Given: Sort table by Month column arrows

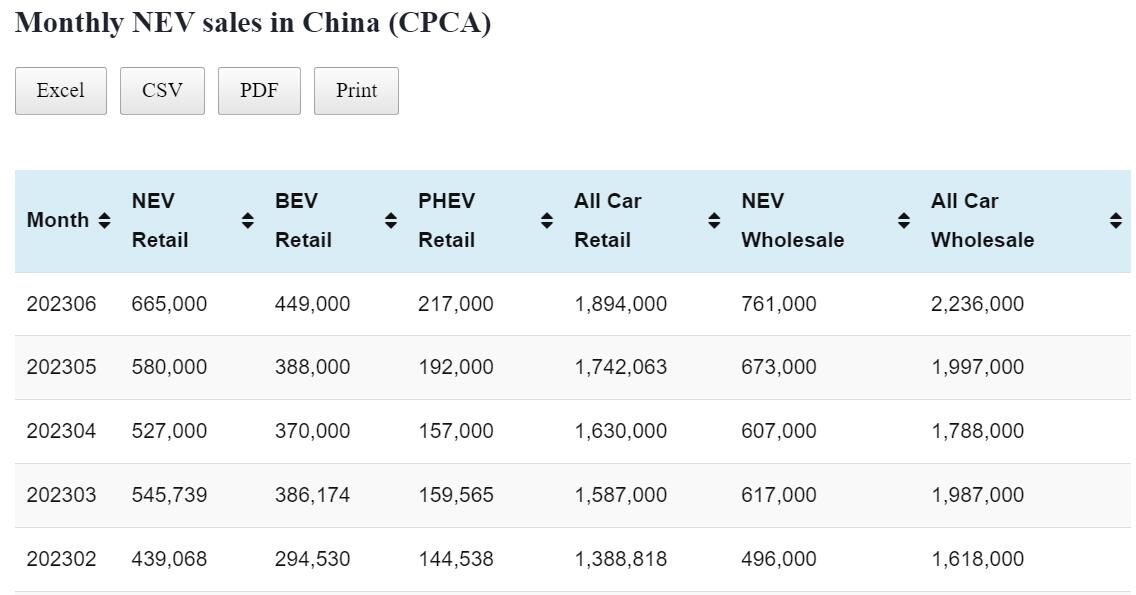Looking at the screenshot, I should 104,221.
